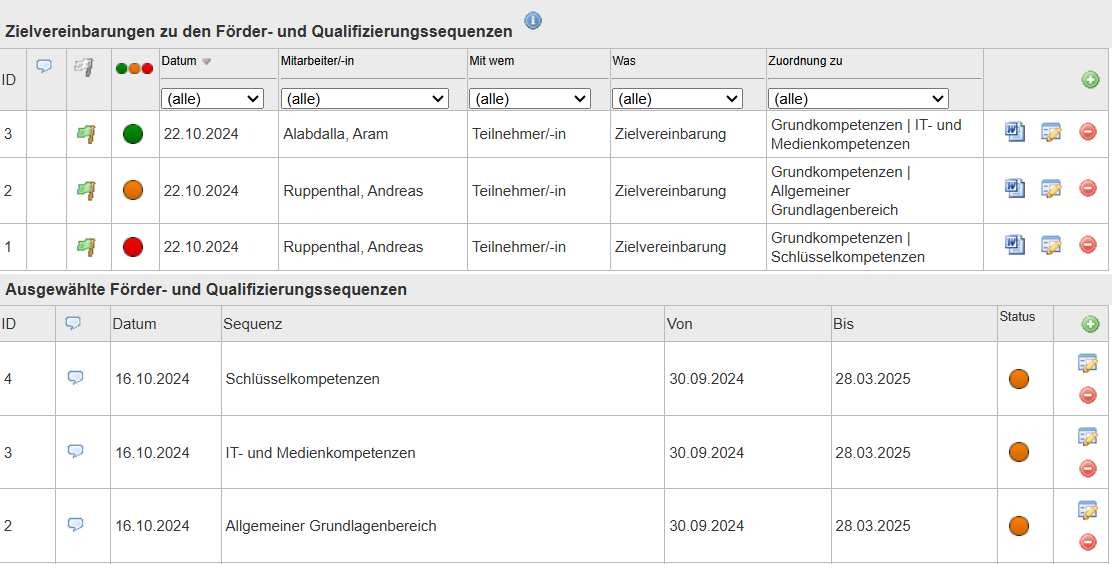The height and width of the screenshot is (564, 1112).
Task: Edit the IT- und Medienkompetenzen sequence entry
Action: (1088, 436)
